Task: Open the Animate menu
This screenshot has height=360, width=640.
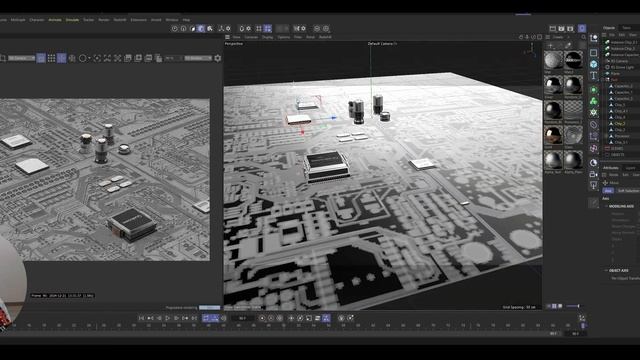Action: click(55, 20)
